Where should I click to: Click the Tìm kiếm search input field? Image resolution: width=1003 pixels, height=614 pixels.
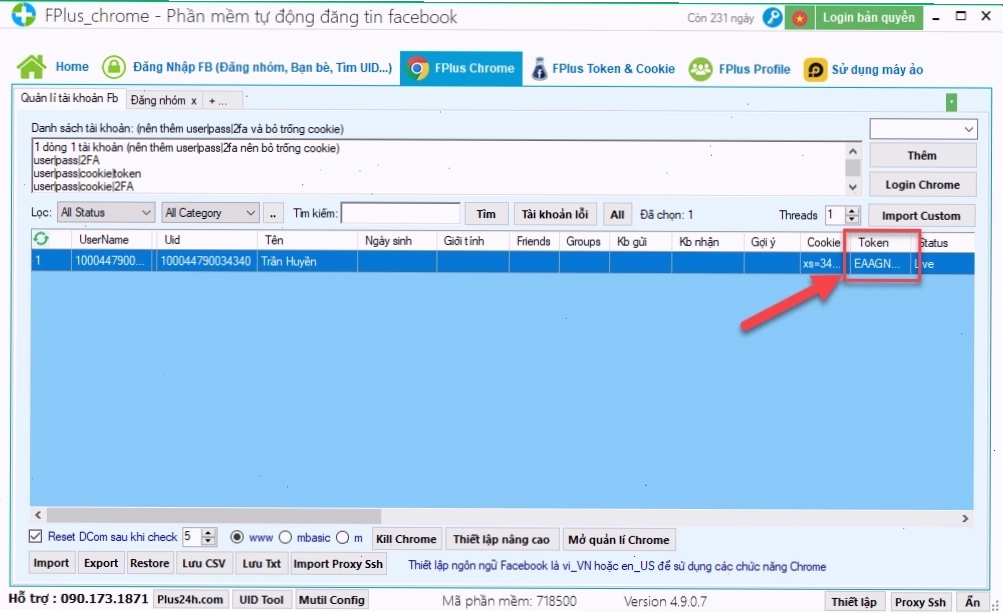400,213
